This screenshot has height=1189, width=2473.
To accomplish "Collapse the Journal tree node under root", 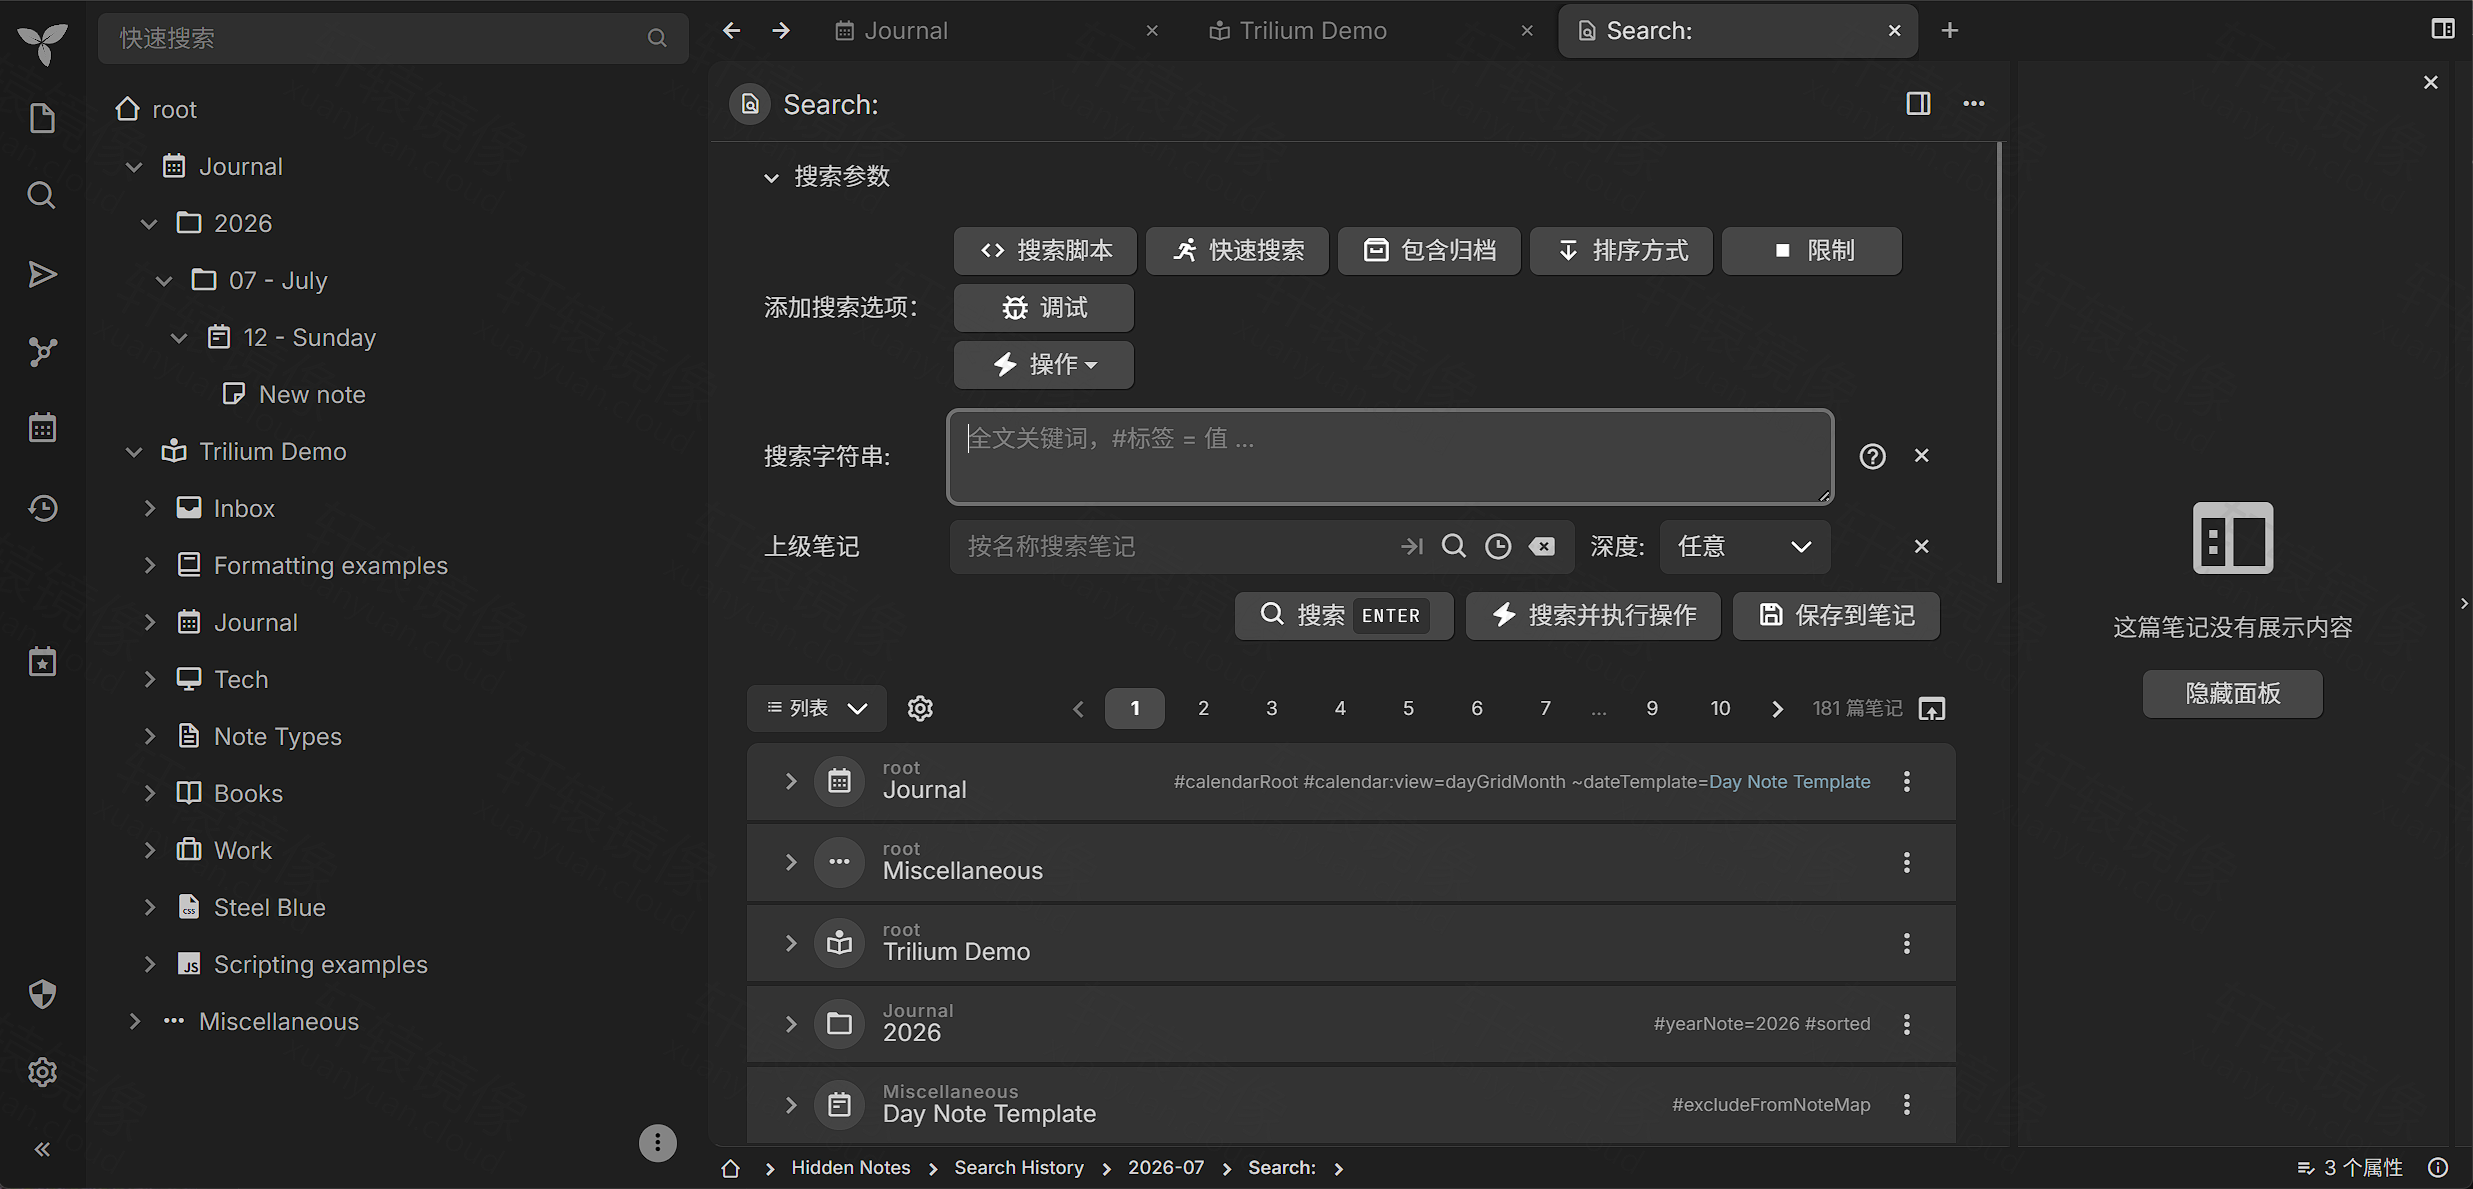I will coord(134,166).
